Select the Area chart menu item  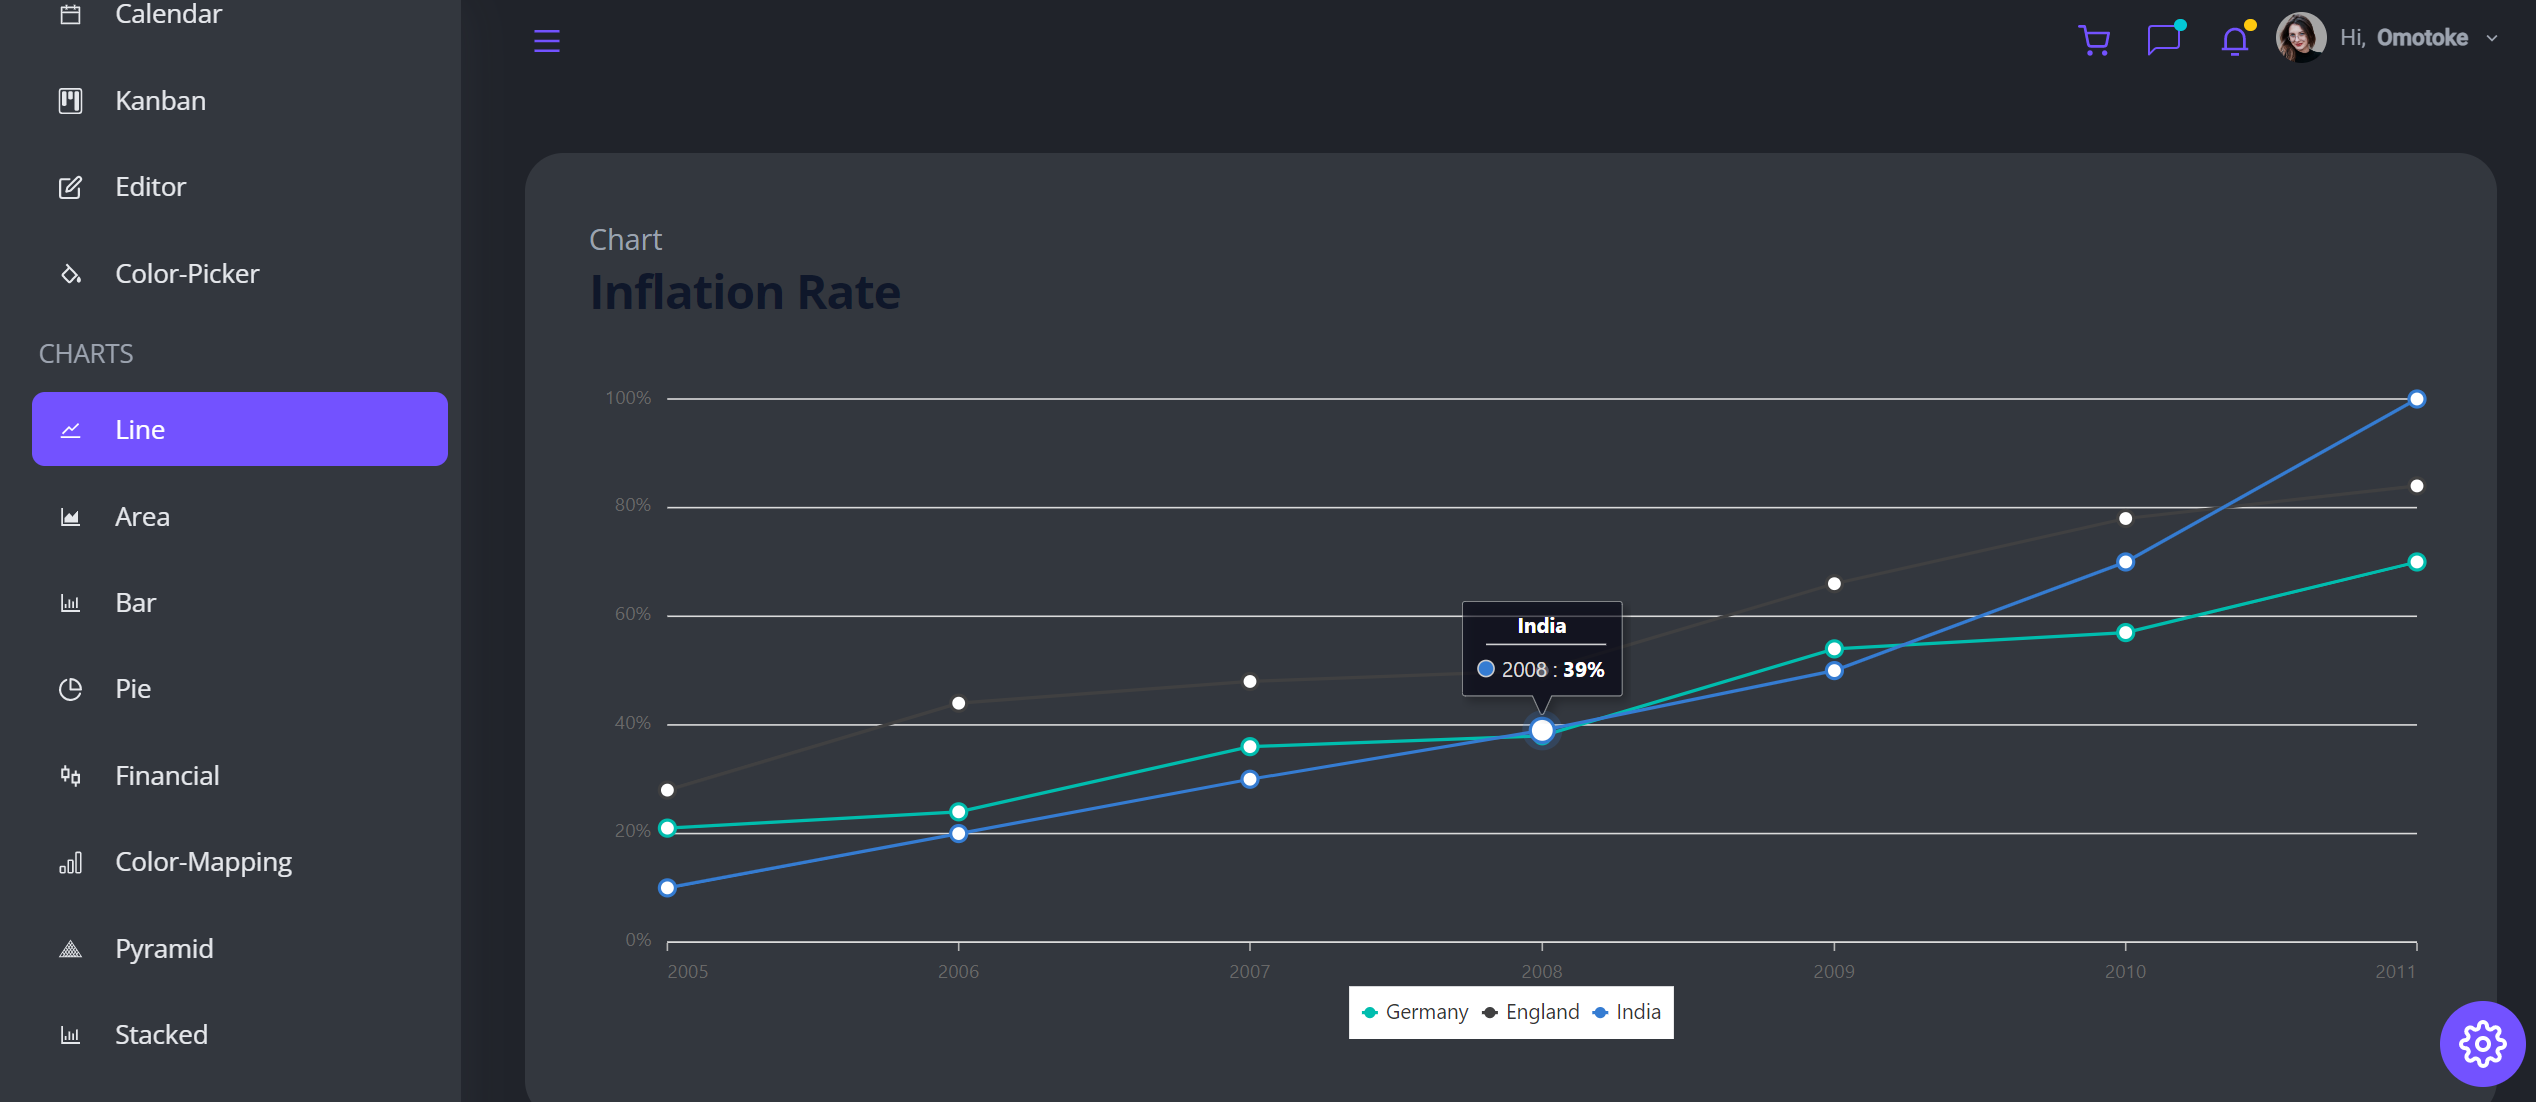click(142, 517)
